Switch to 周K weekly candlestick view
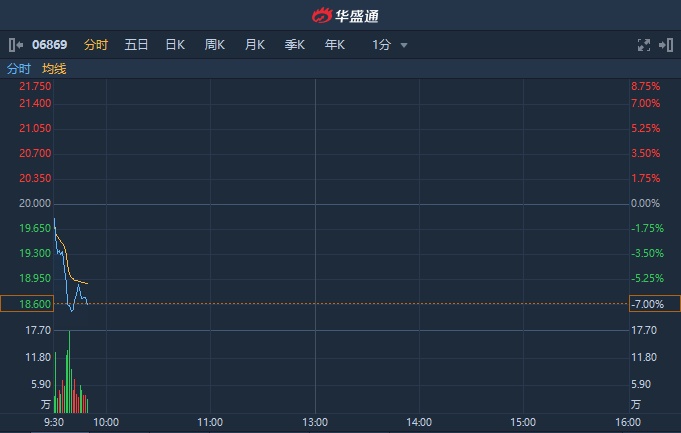This screenshot has width=681, height=433. pos(215,45)
